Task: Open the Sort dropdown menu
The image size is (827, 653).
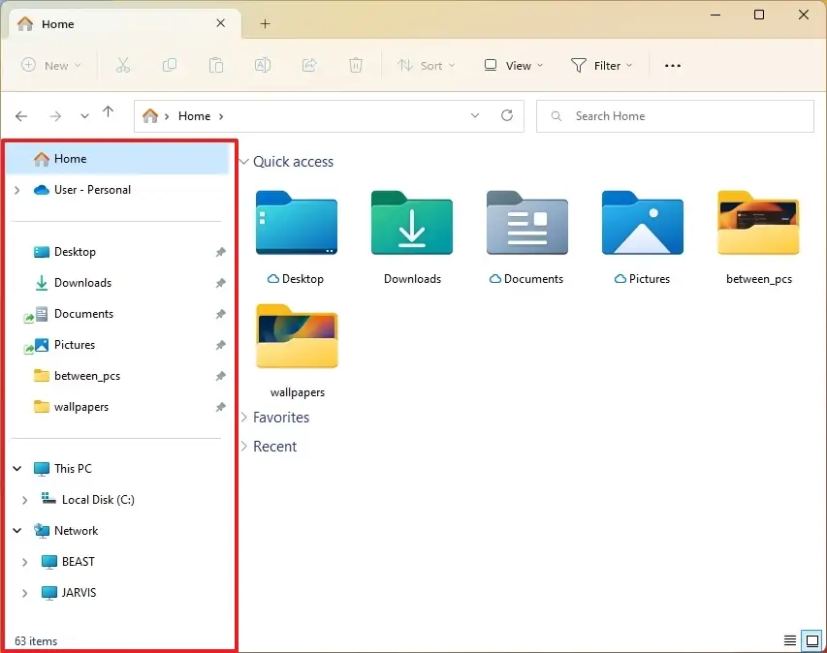Action: tap(426, 66)
